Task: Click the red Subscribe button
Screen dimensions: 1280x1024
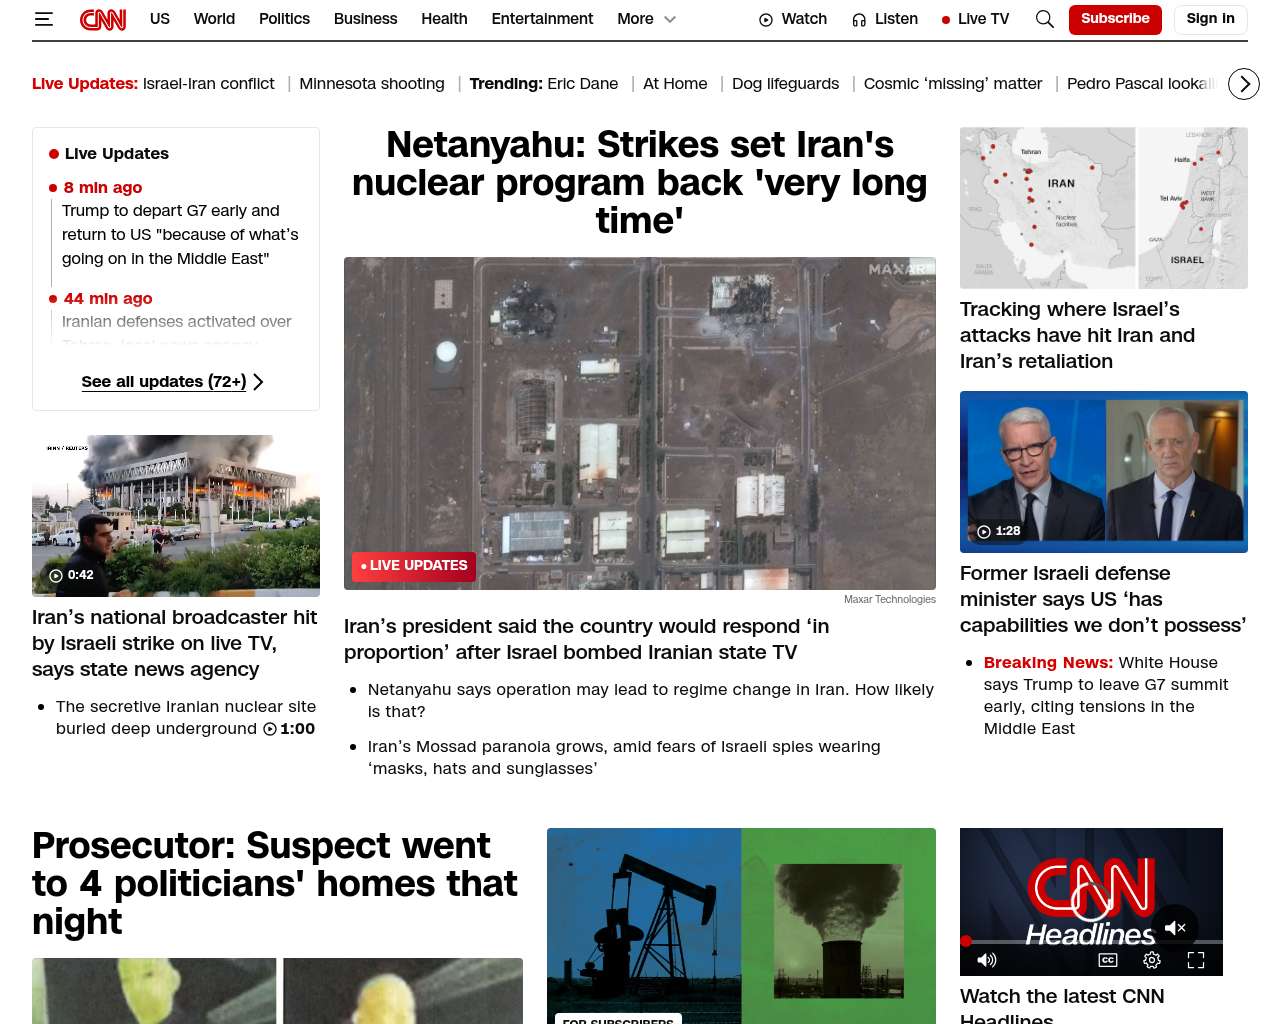Action: tap(1115, 19)
